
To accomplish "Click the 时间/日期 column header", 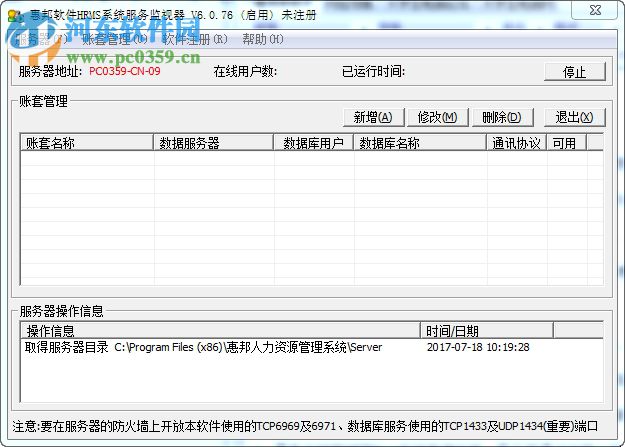I will click(487, 331).
